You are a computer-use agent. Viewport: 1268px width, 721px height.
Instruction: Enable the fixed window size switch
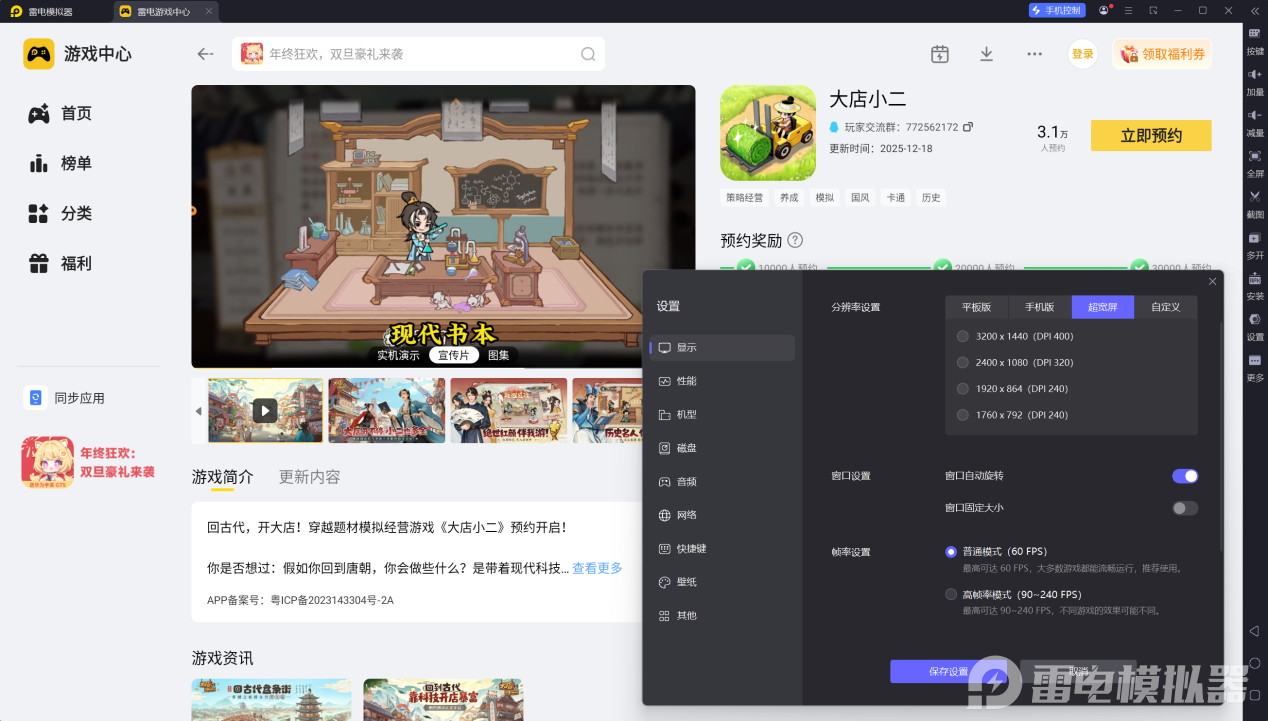tap(1184, 508)
